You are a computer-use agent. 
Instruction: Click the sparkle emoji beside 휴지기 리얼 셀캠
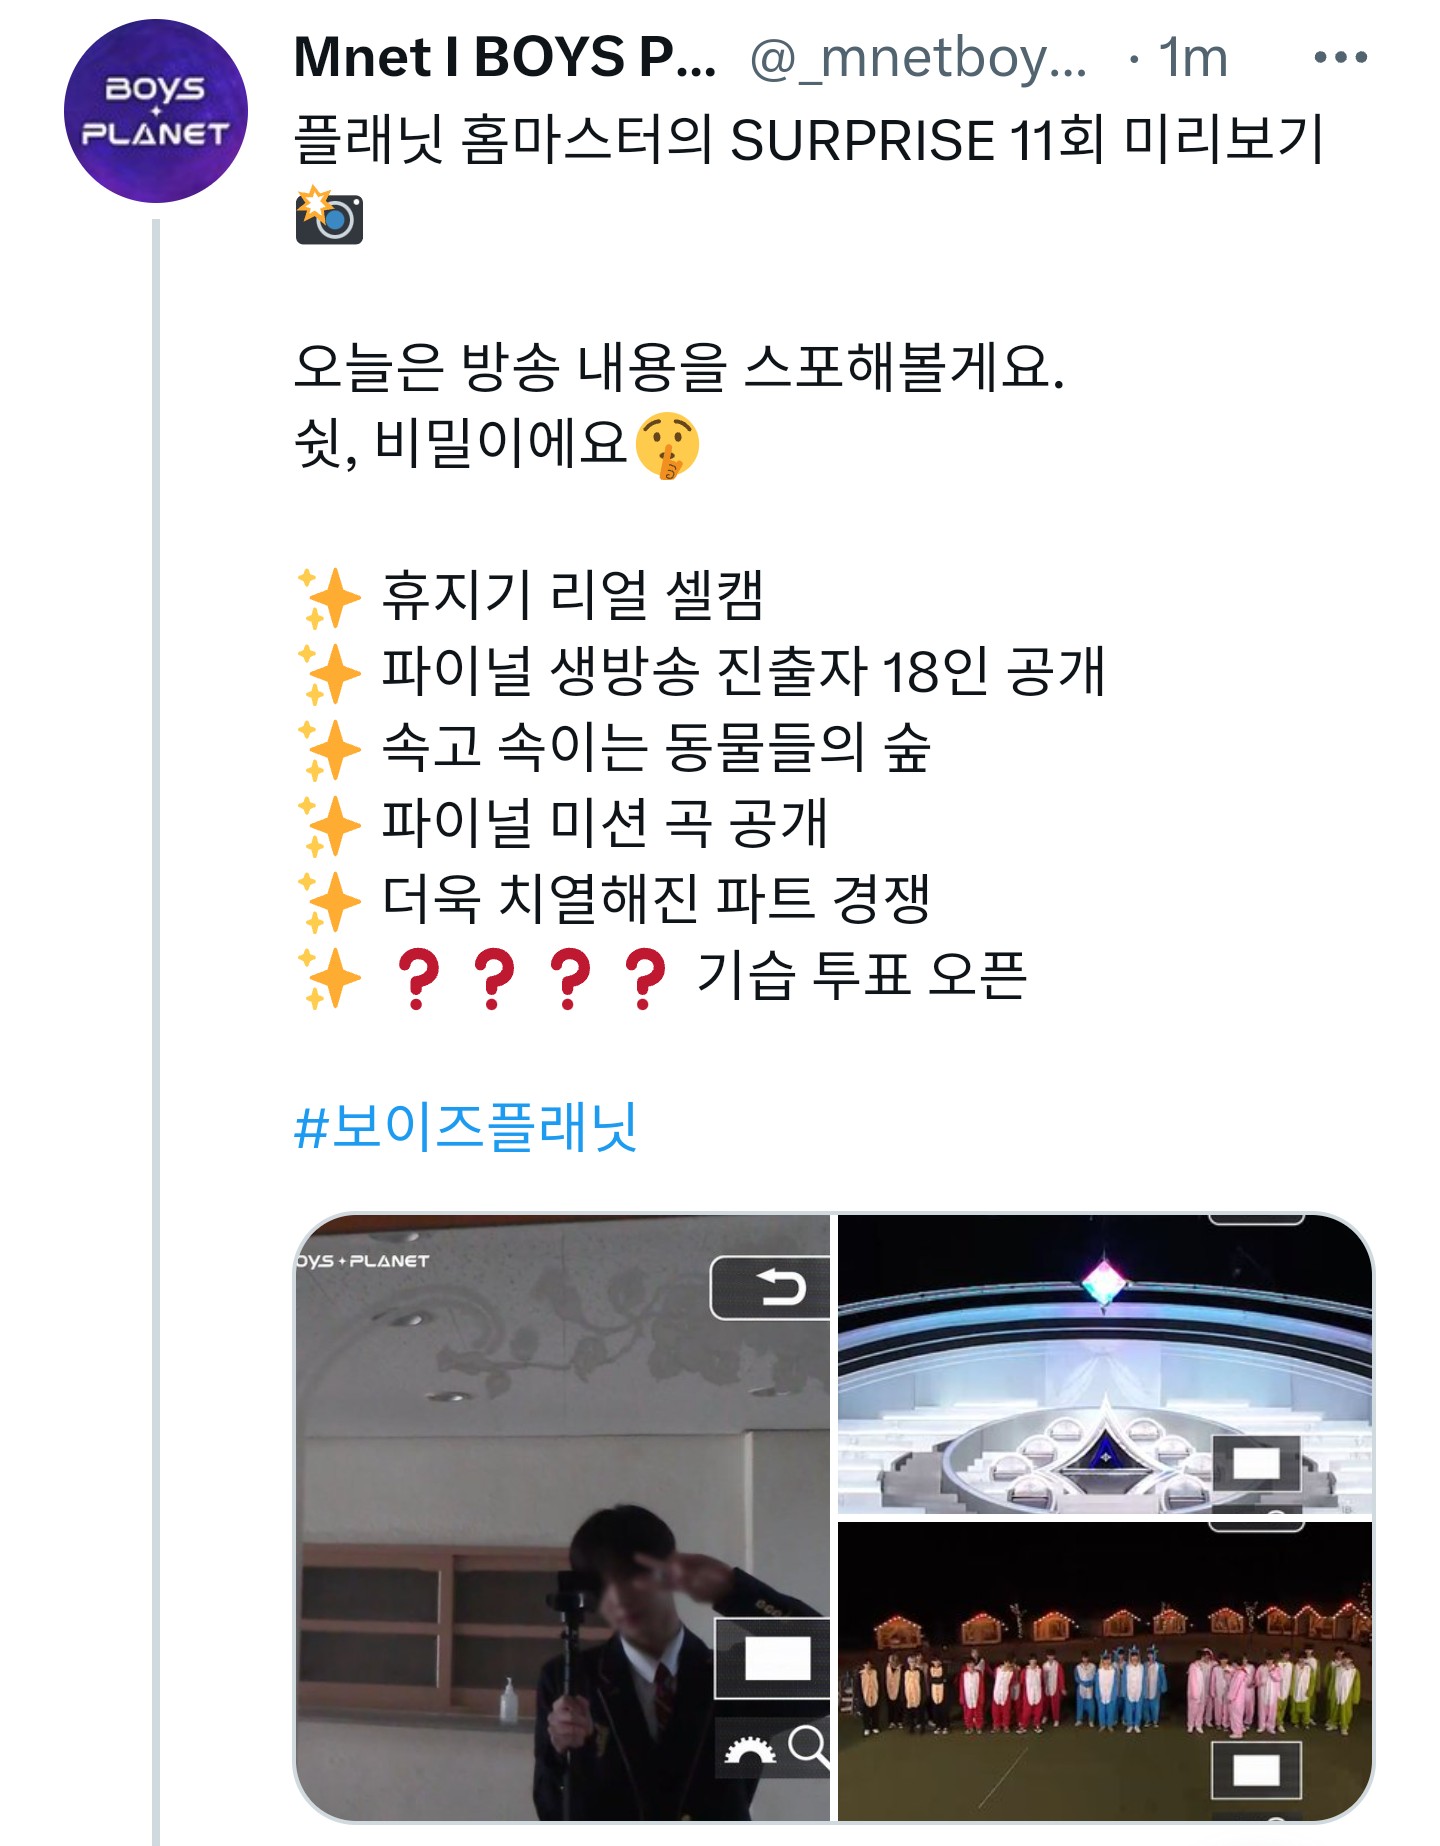pos(329,597)
